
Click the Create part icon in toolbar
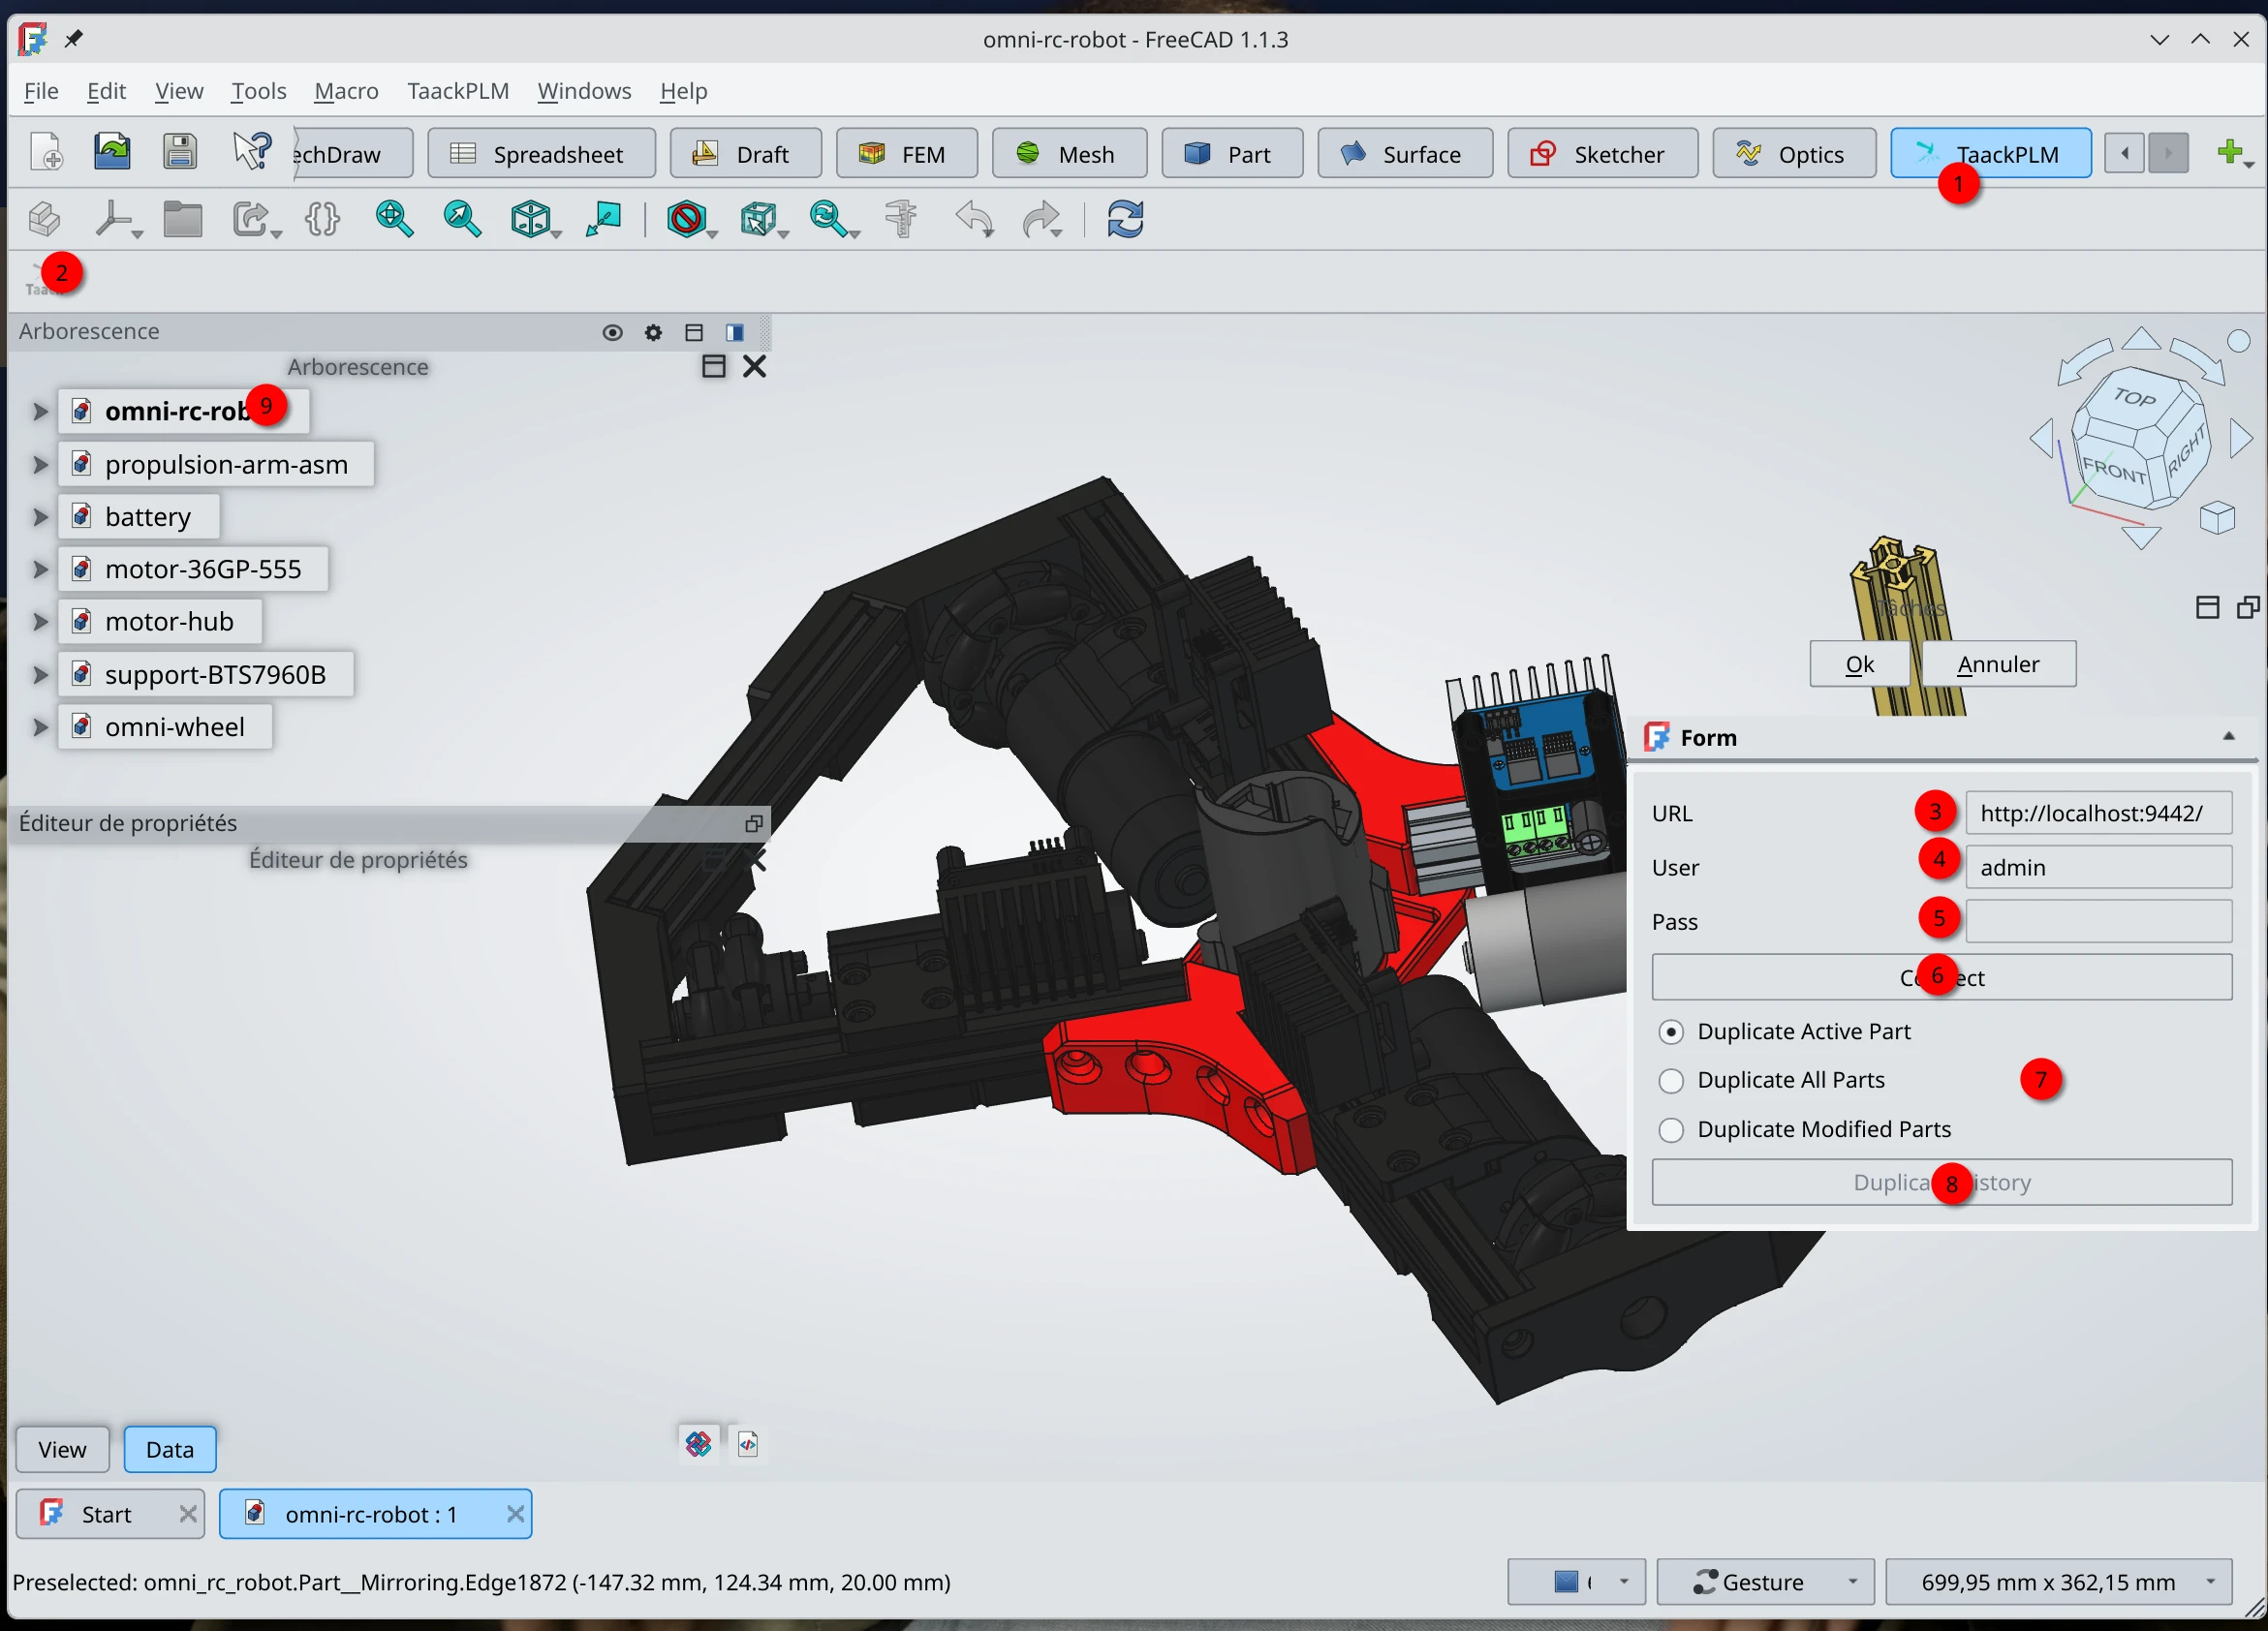44,219
